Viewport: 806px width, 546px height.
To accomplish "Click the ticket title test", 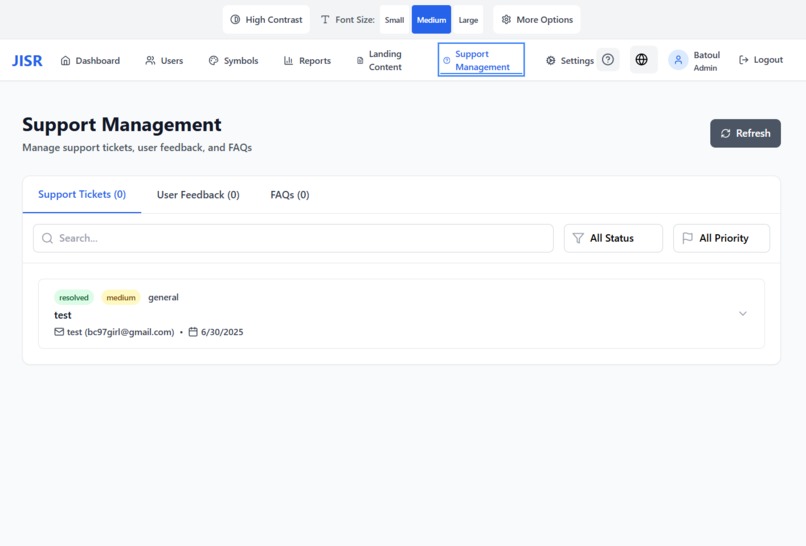I will [x=63, y=315].
